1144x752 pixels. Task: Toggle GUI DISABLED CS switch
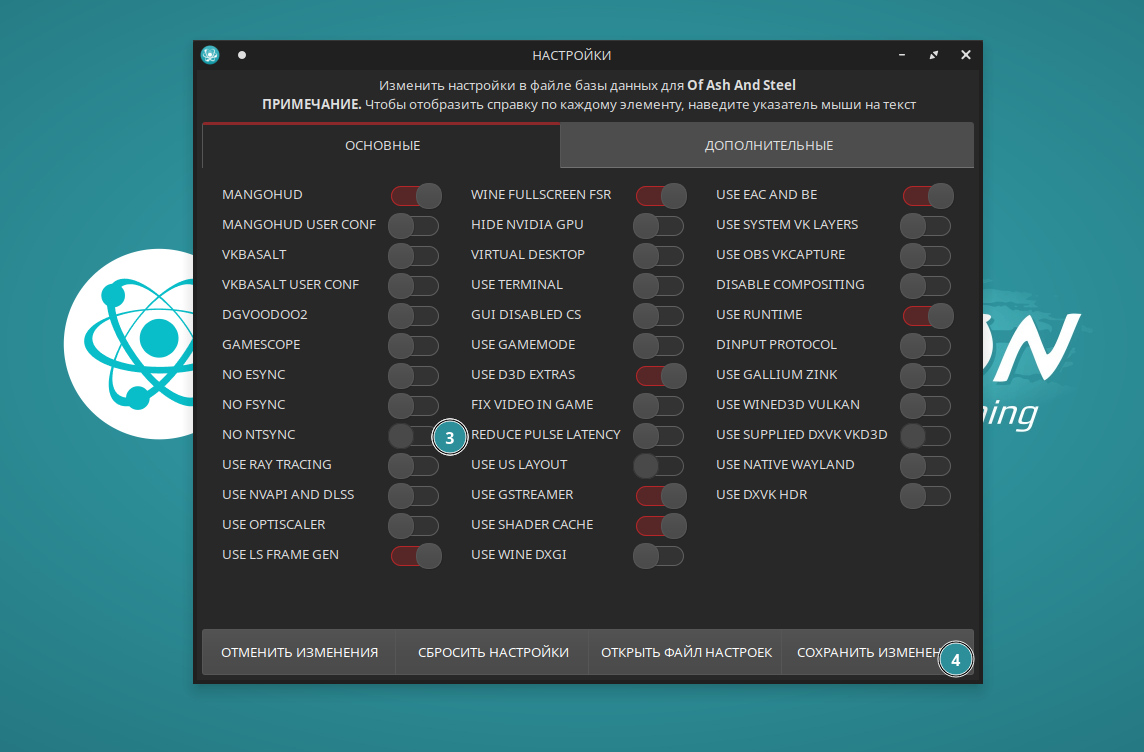[x=659, y=315]
